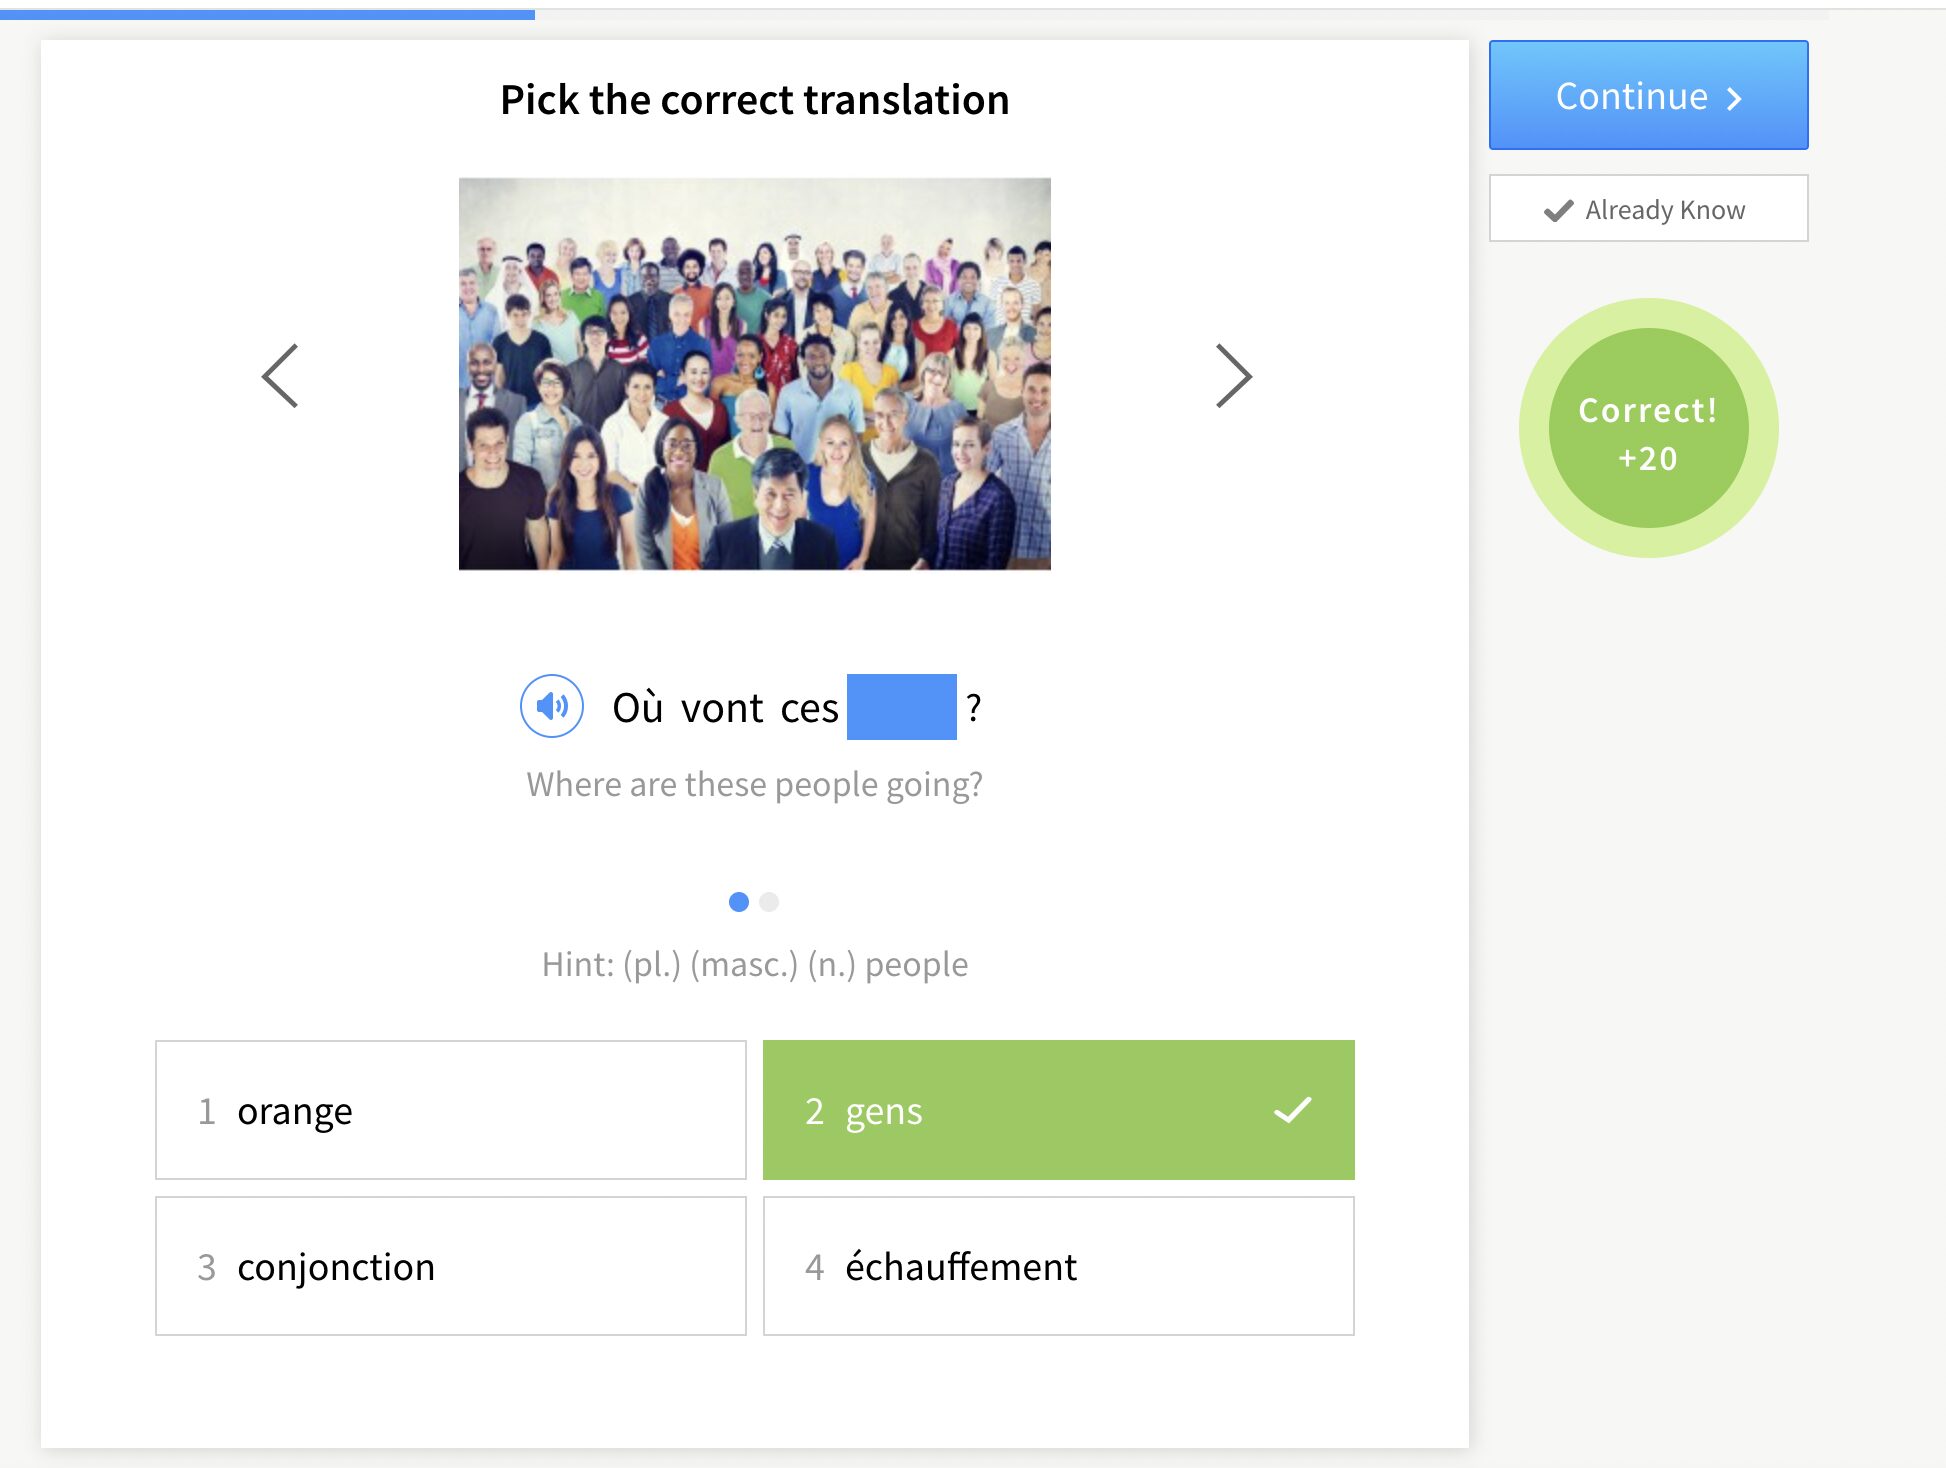Go to the next slide arrow
1946x1468 pixels.
pyautogui.click(x=1233, y=376)
